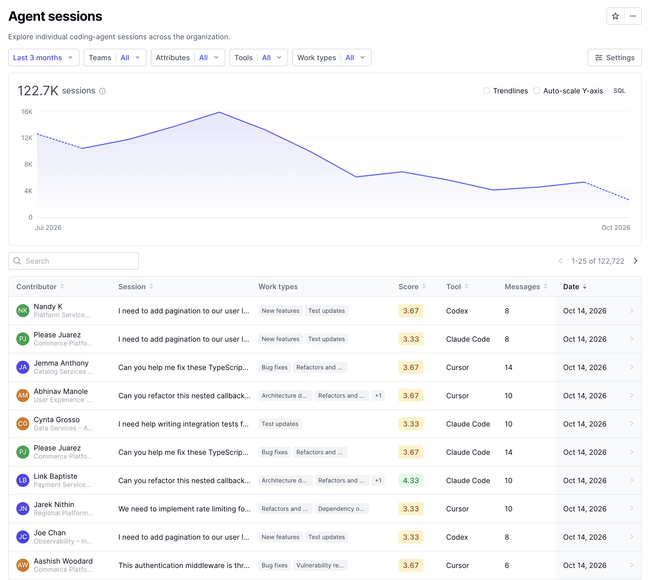
Task: Open Link Baptiste row chevron arrow
Action: click(x=632, y=480)
